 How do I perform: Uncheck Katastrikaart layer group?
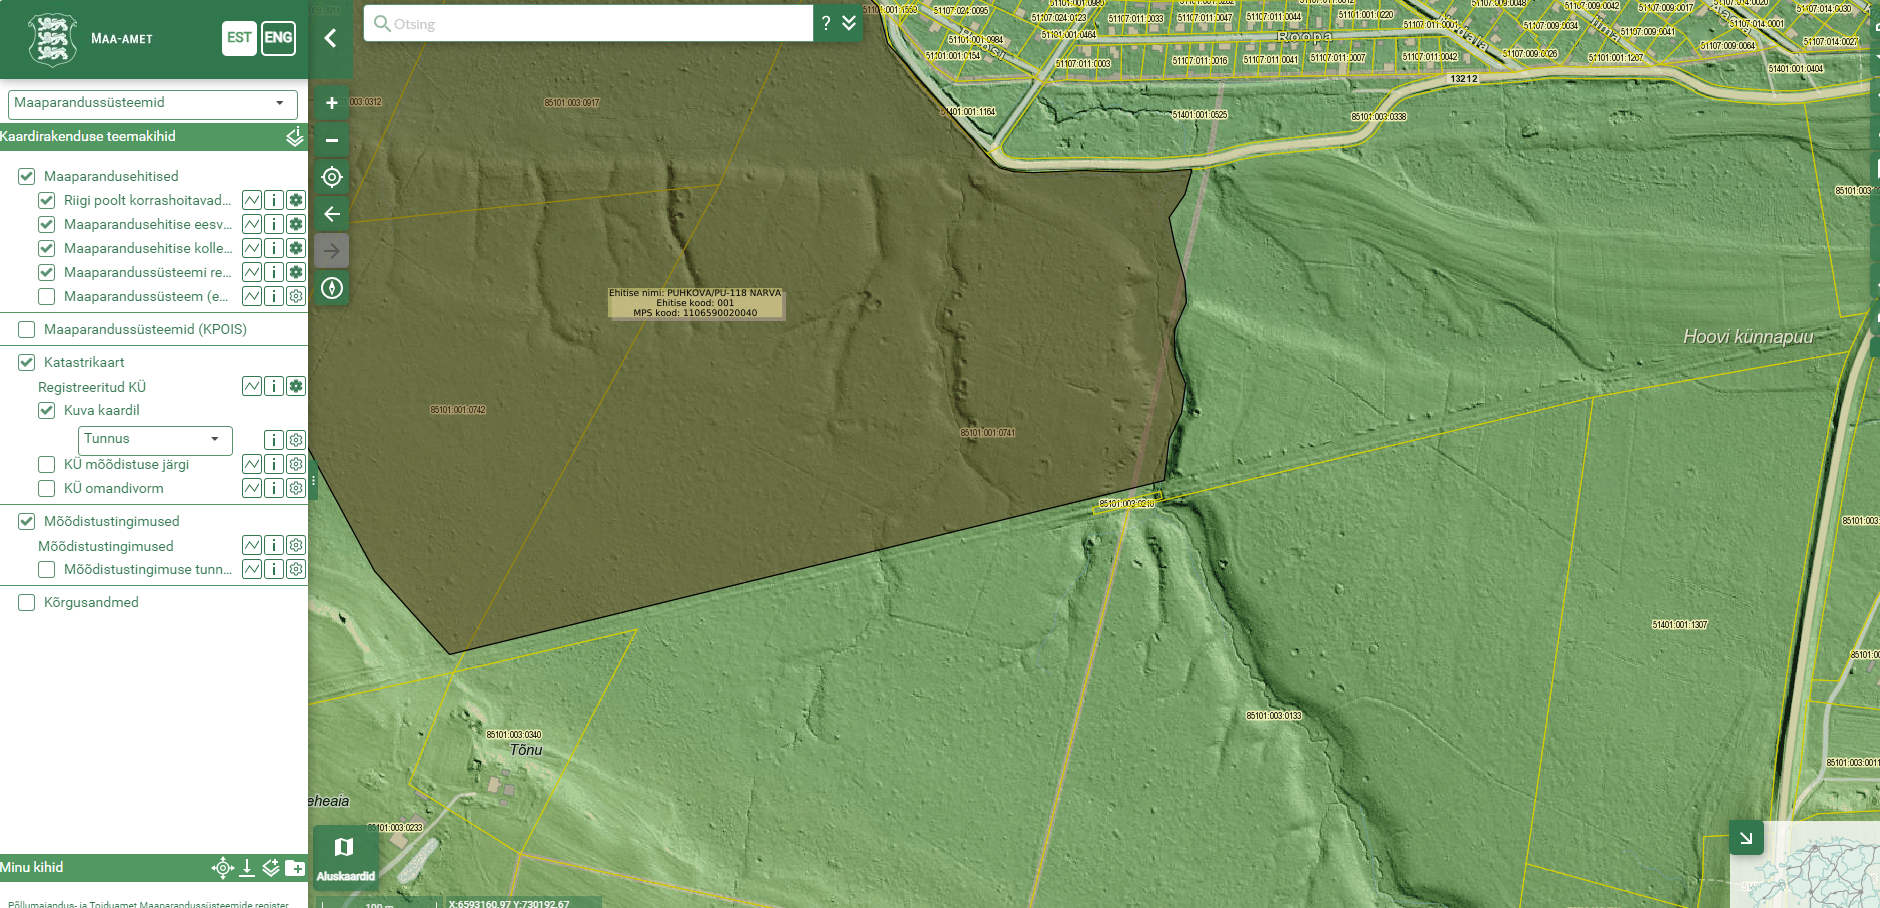27,362
